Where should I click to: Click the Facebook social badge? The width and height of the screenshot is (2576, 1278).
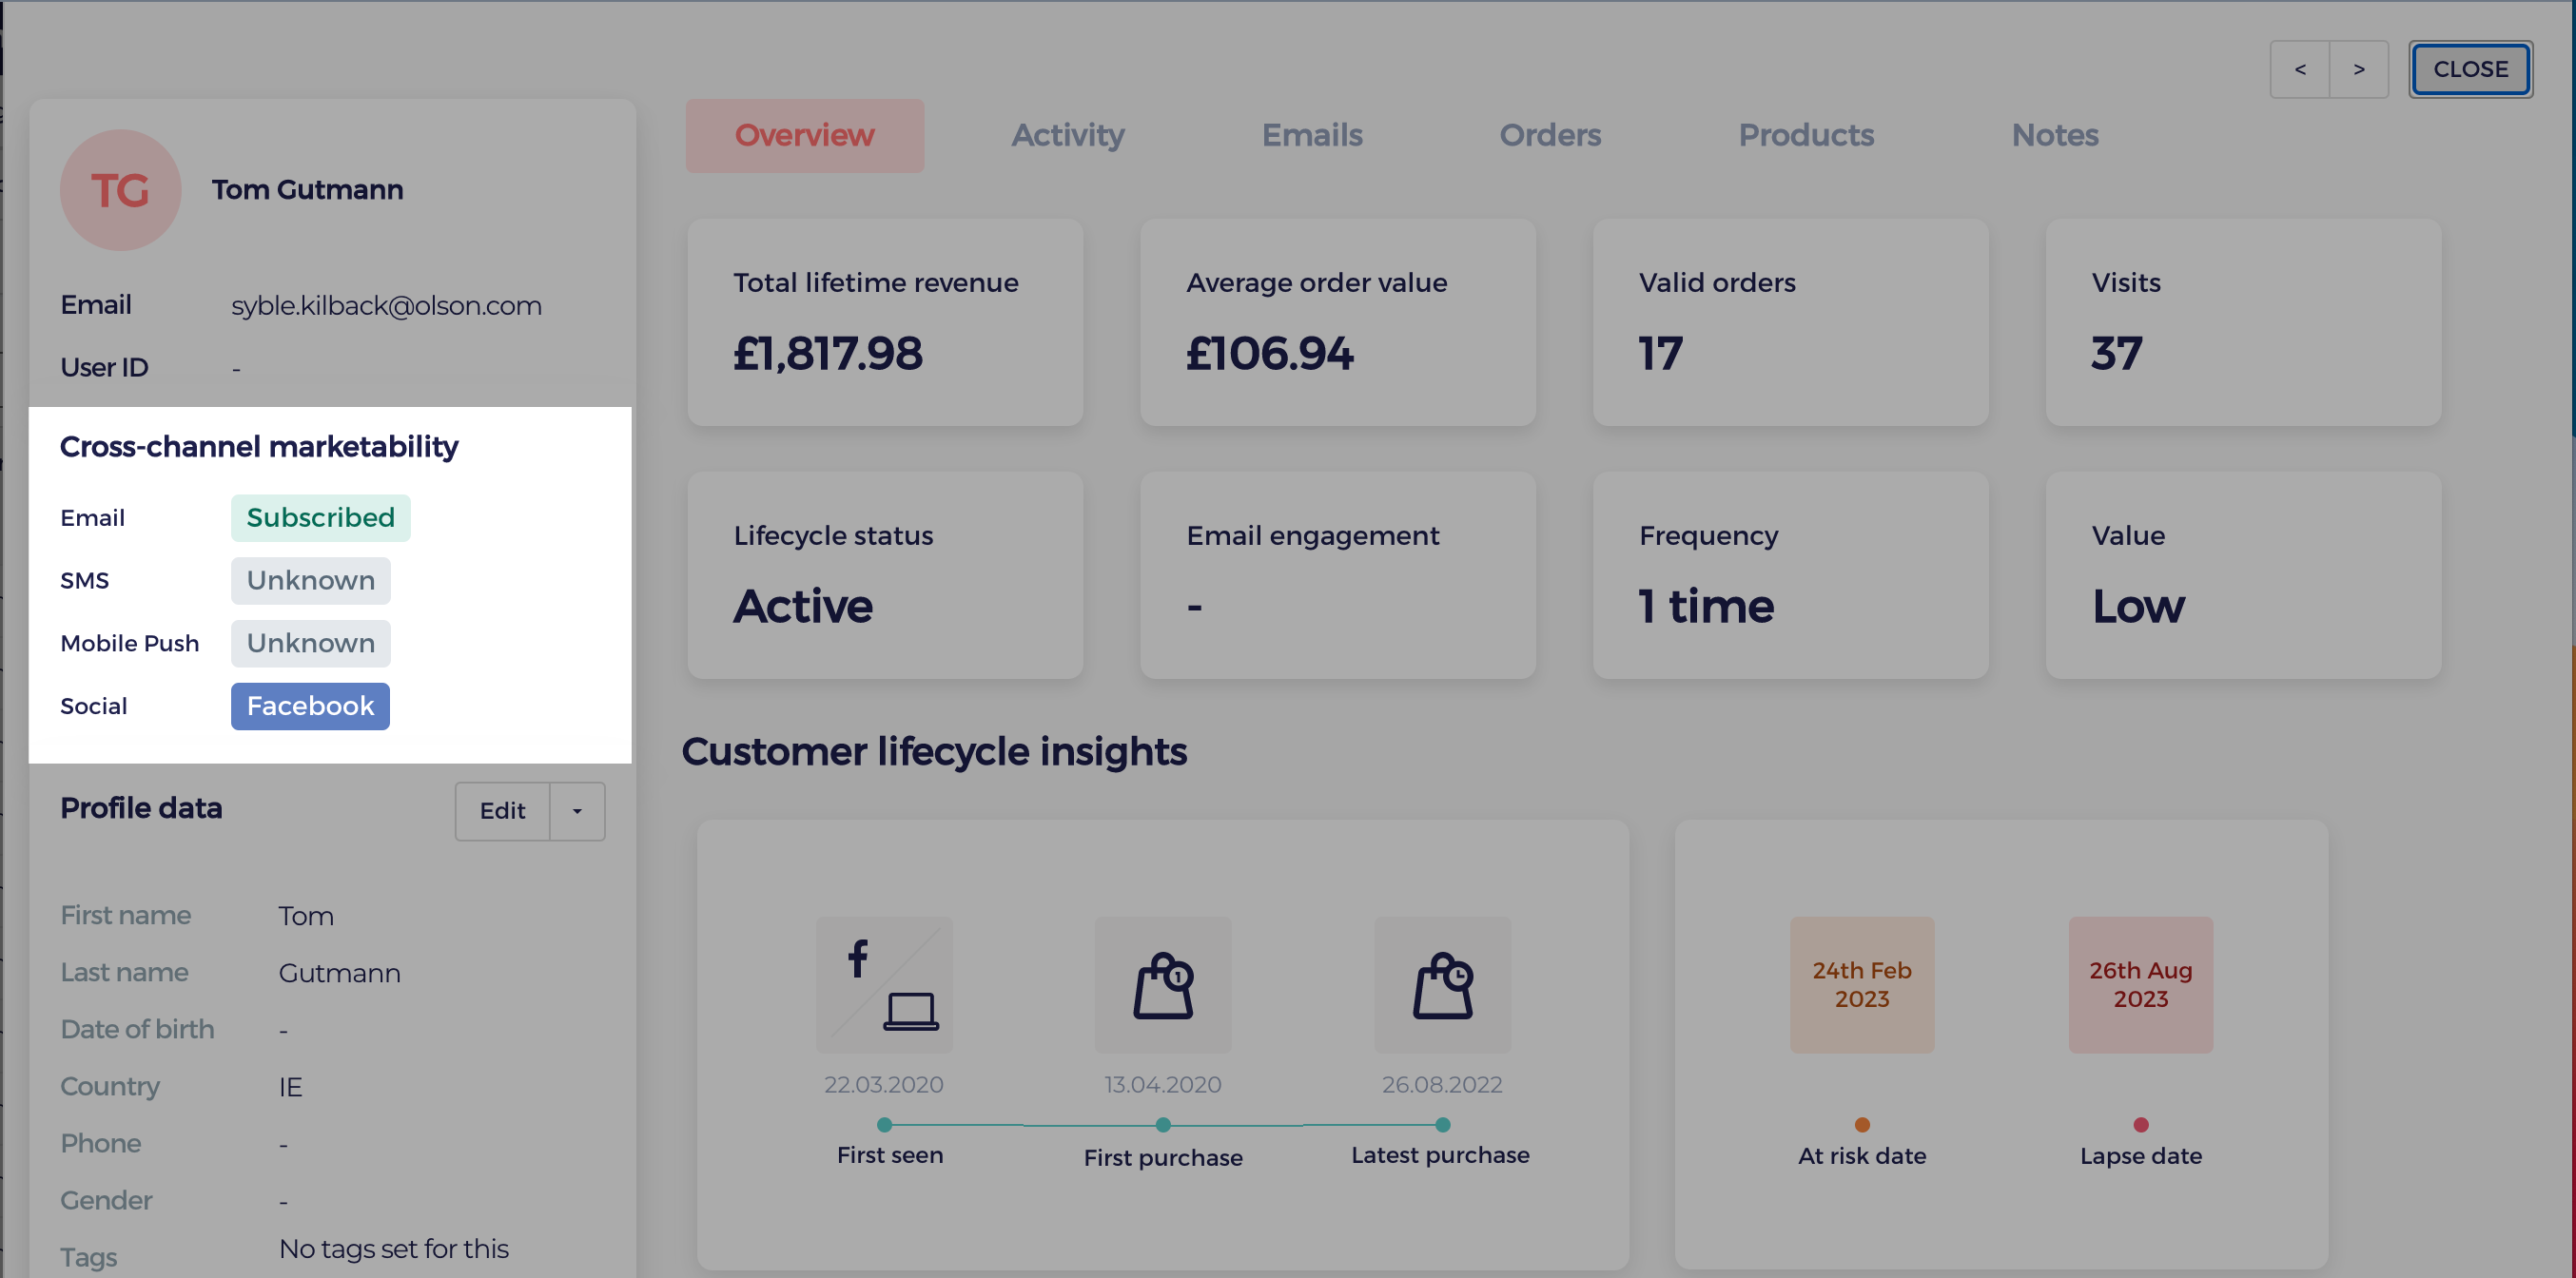(x=310, y=707)
